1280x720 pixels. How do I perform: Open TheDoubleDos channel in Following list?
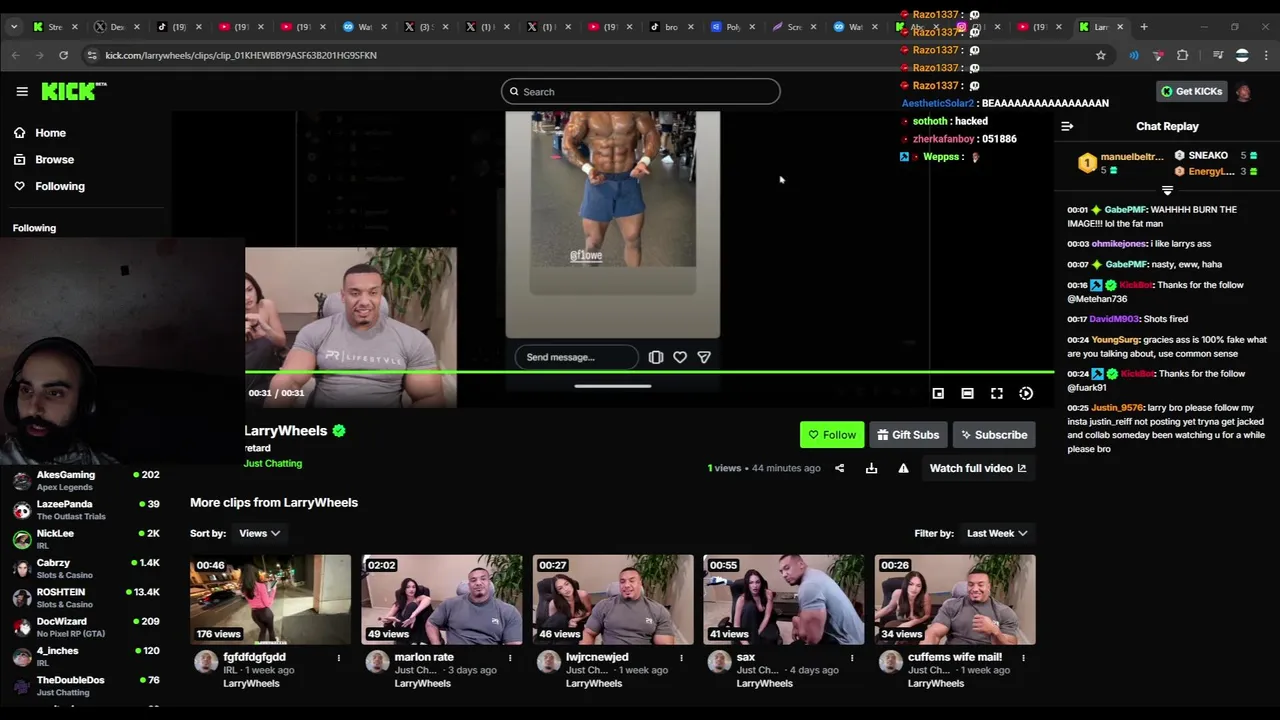(x=86, y=686)
